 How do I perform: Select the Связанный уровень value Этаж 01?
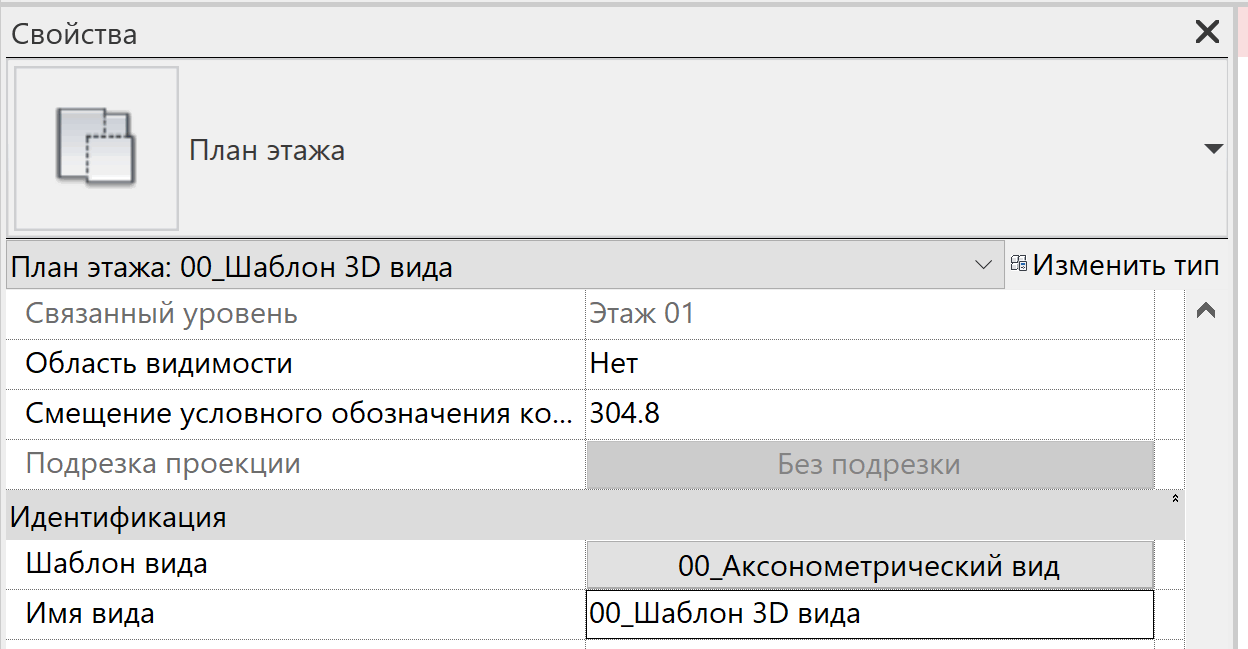tap(869, 314)
